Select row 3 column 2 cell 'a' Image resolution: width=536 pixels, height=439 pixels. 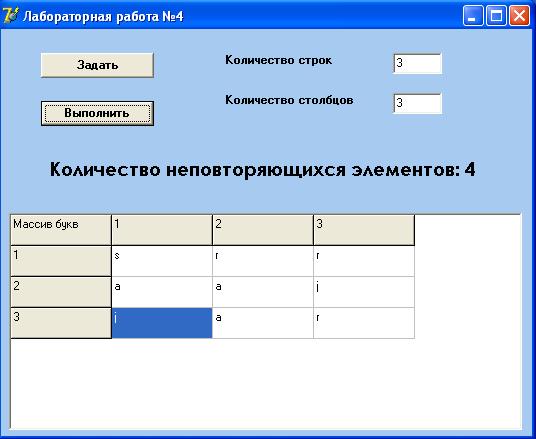point(263,323)
